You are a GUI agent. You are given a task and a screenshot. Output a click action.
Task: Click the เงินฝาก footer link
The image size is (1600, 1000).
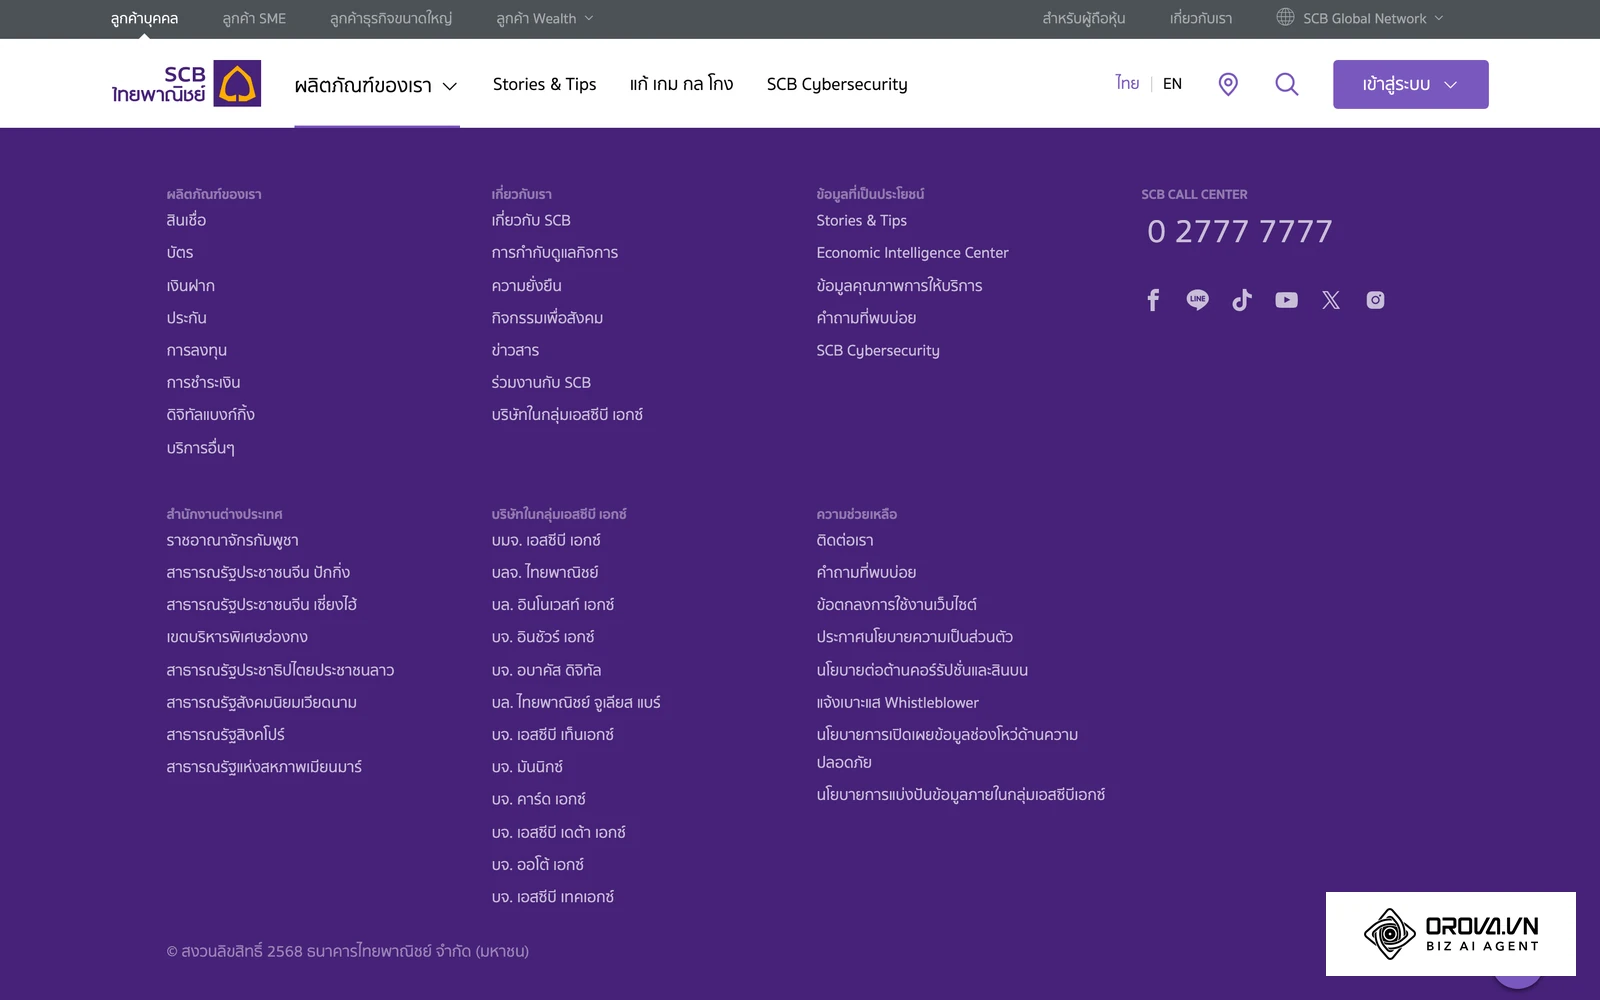[x=190, y=285]
